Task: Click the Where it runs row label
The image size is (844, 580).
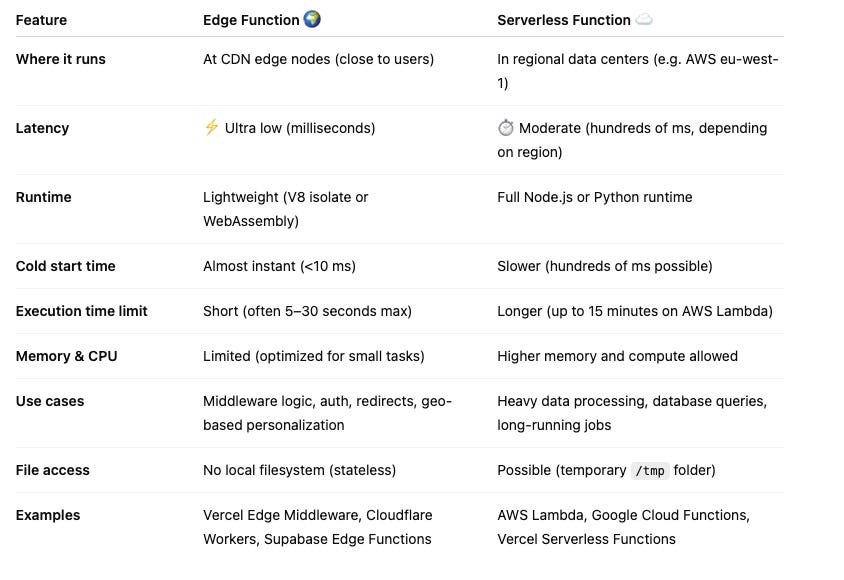Action: tap(61, 59)
